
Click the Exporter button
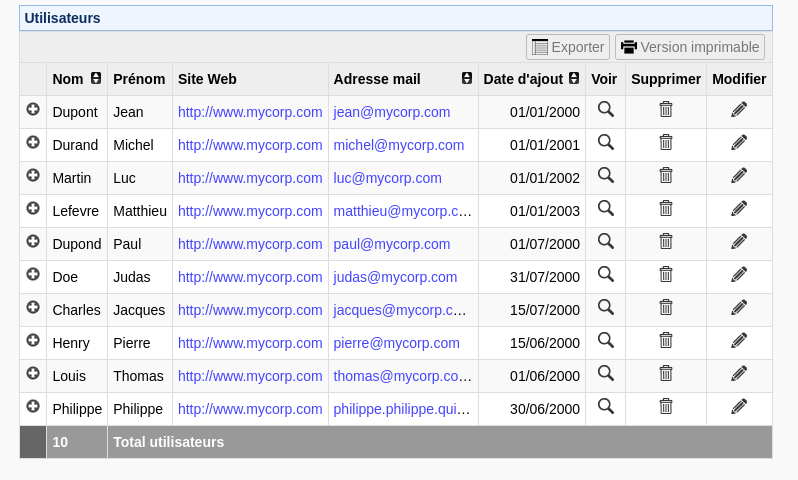coord(568,47)
